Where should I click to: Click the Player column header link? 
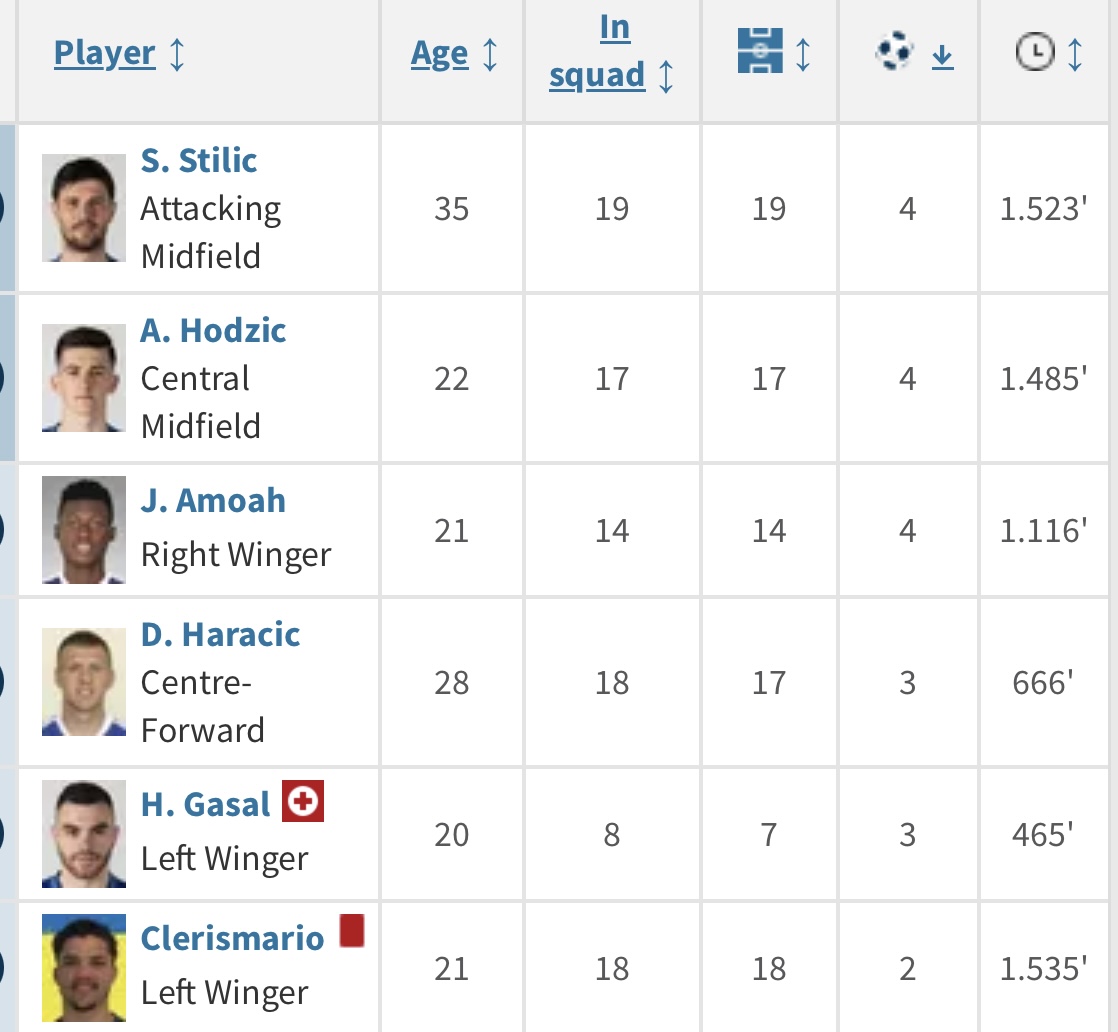coord(105,52)
